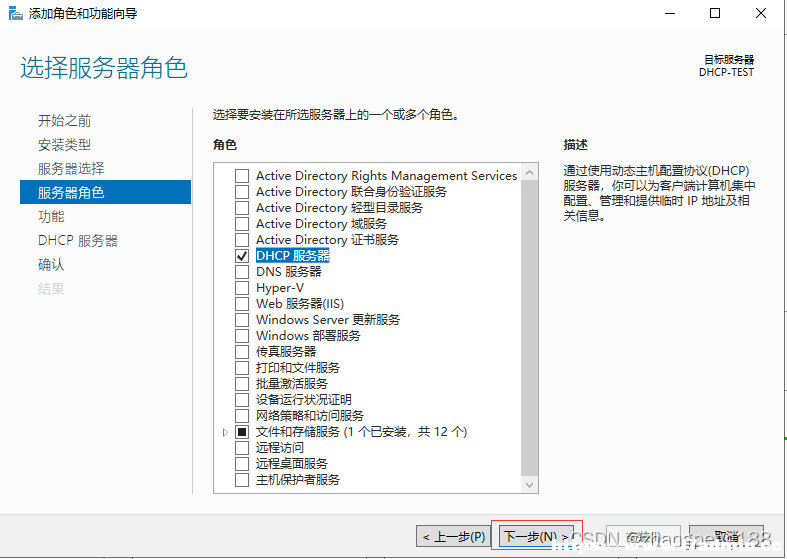
Task: Click the wizard icon in the title bar
Action: click(16, 13)
